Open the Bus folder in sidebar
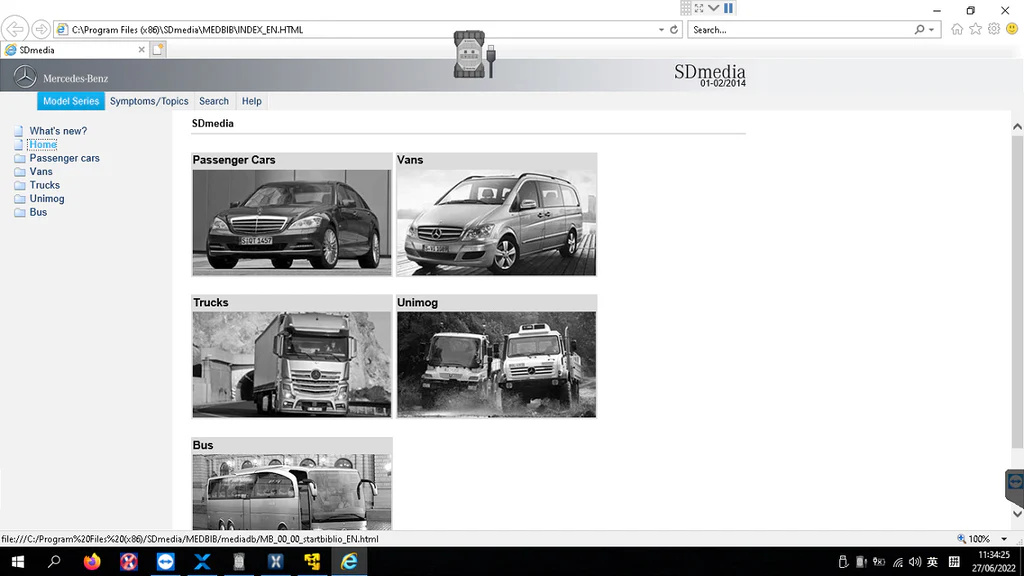1024x576 pixels. [x=38, y=212]
